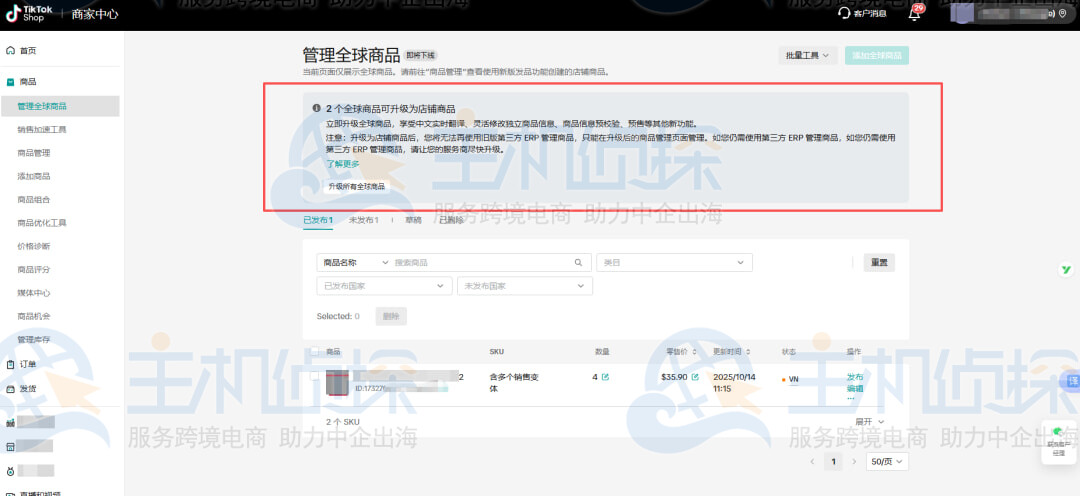
Task: Tick the checkbox for the $35.90 product row
Action: pos(314,377)
